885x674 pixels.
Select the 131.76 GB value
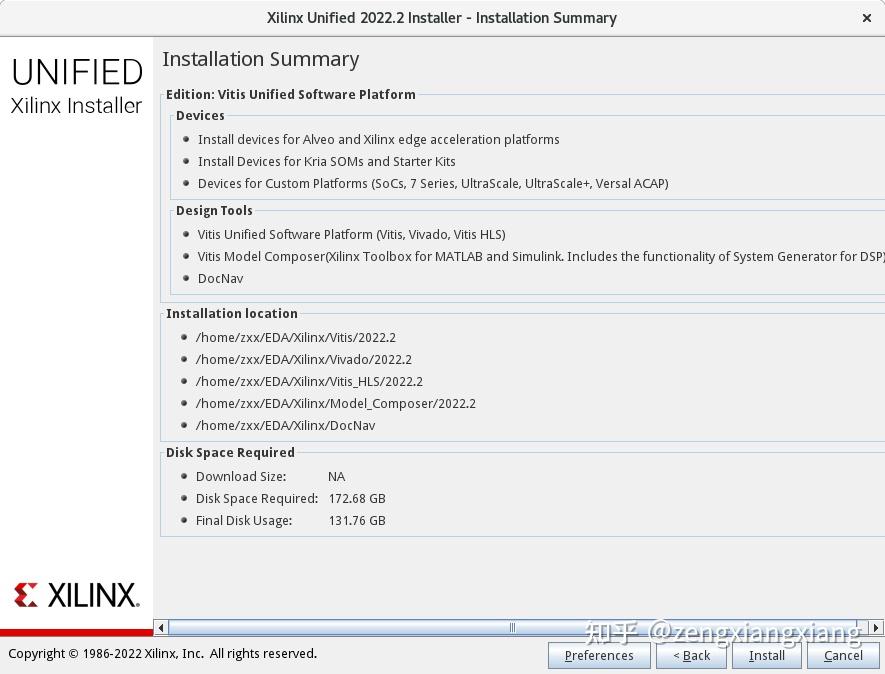click(357, 520)
